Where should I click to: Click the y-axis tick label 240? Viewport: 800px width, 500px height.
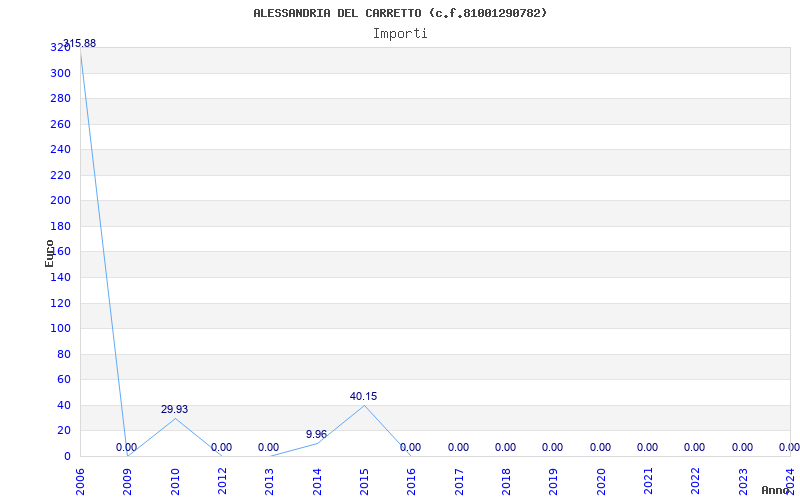pos(60,149)
